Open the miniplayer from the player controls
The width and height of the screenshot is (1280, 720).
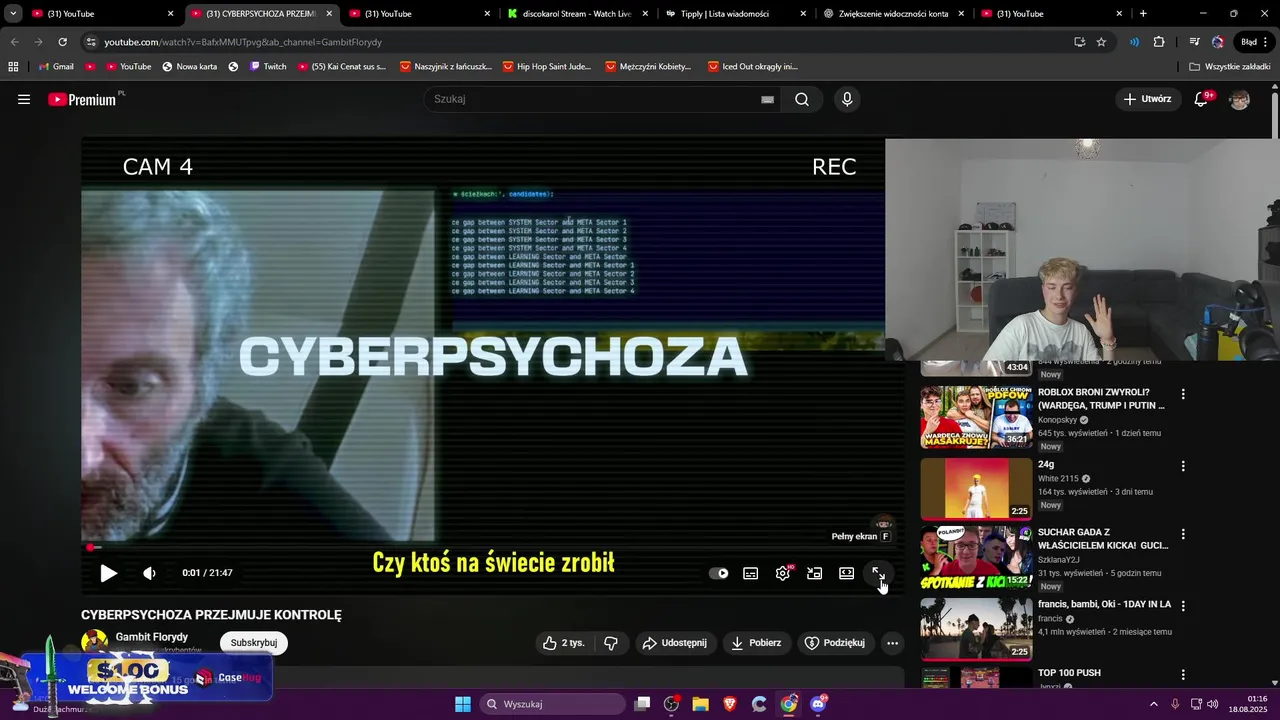[x=815, y=573]
